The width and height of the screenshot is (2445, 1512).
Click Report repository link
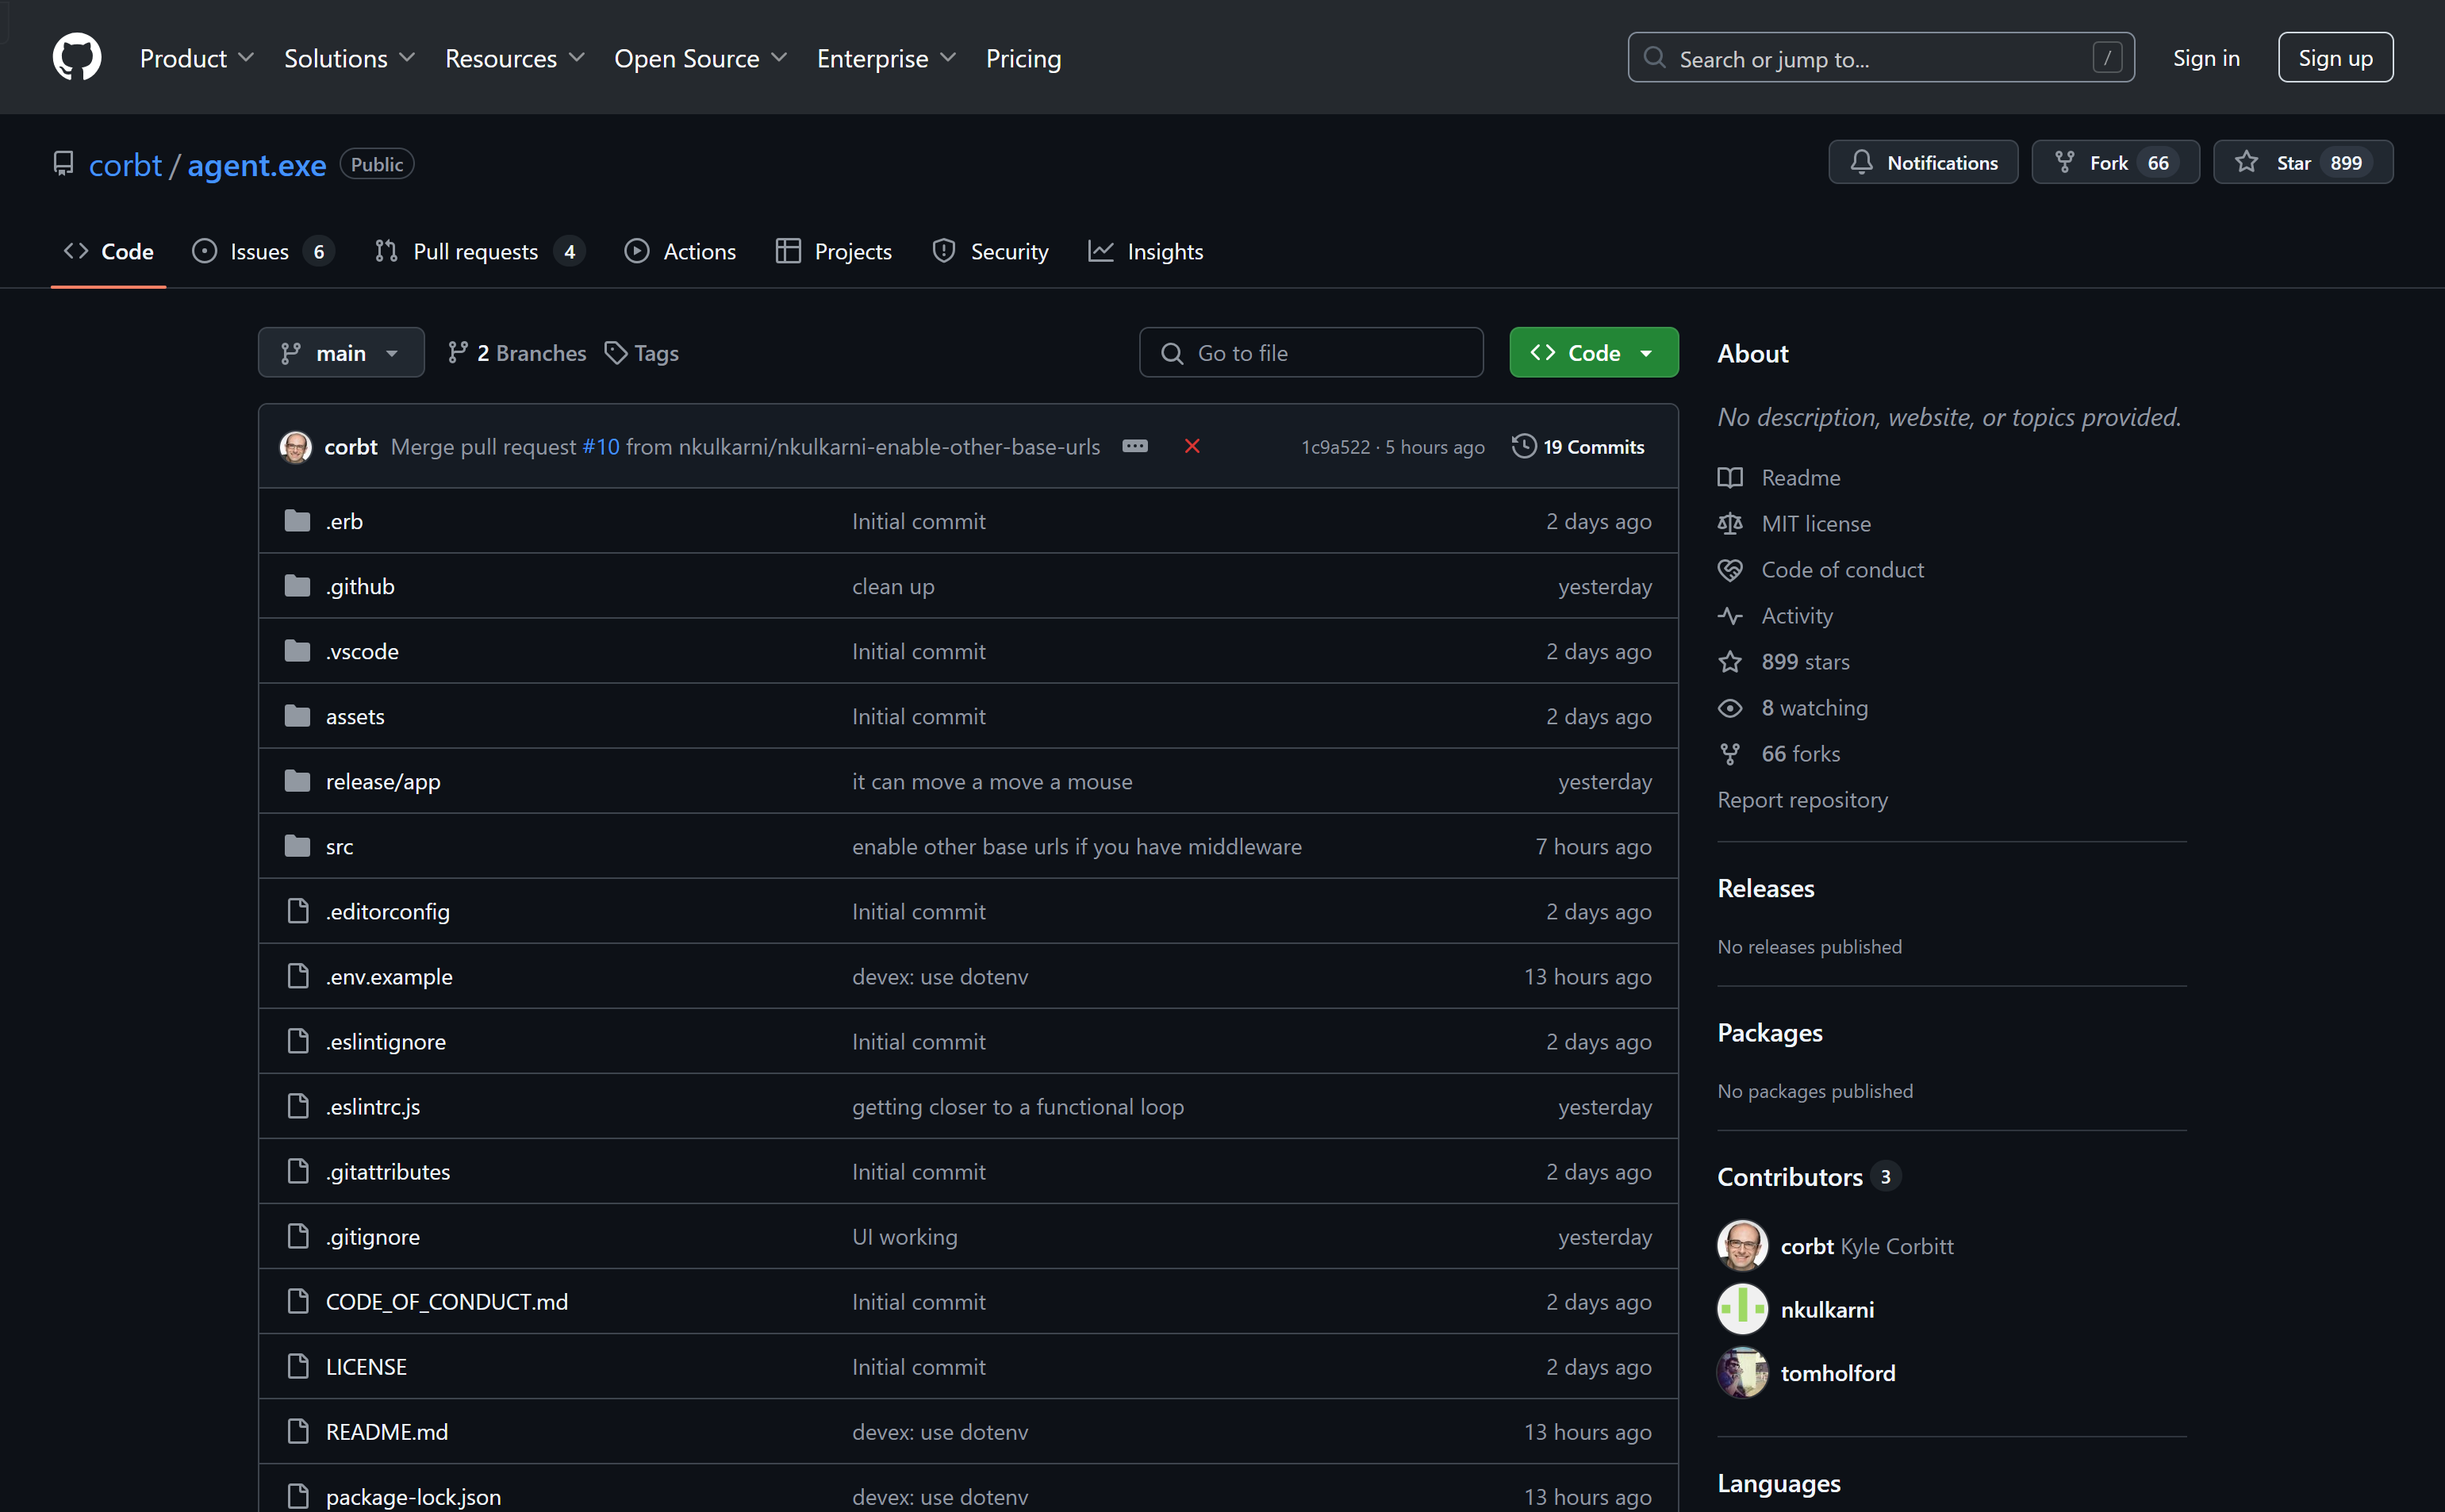(x=1802, y=800)
